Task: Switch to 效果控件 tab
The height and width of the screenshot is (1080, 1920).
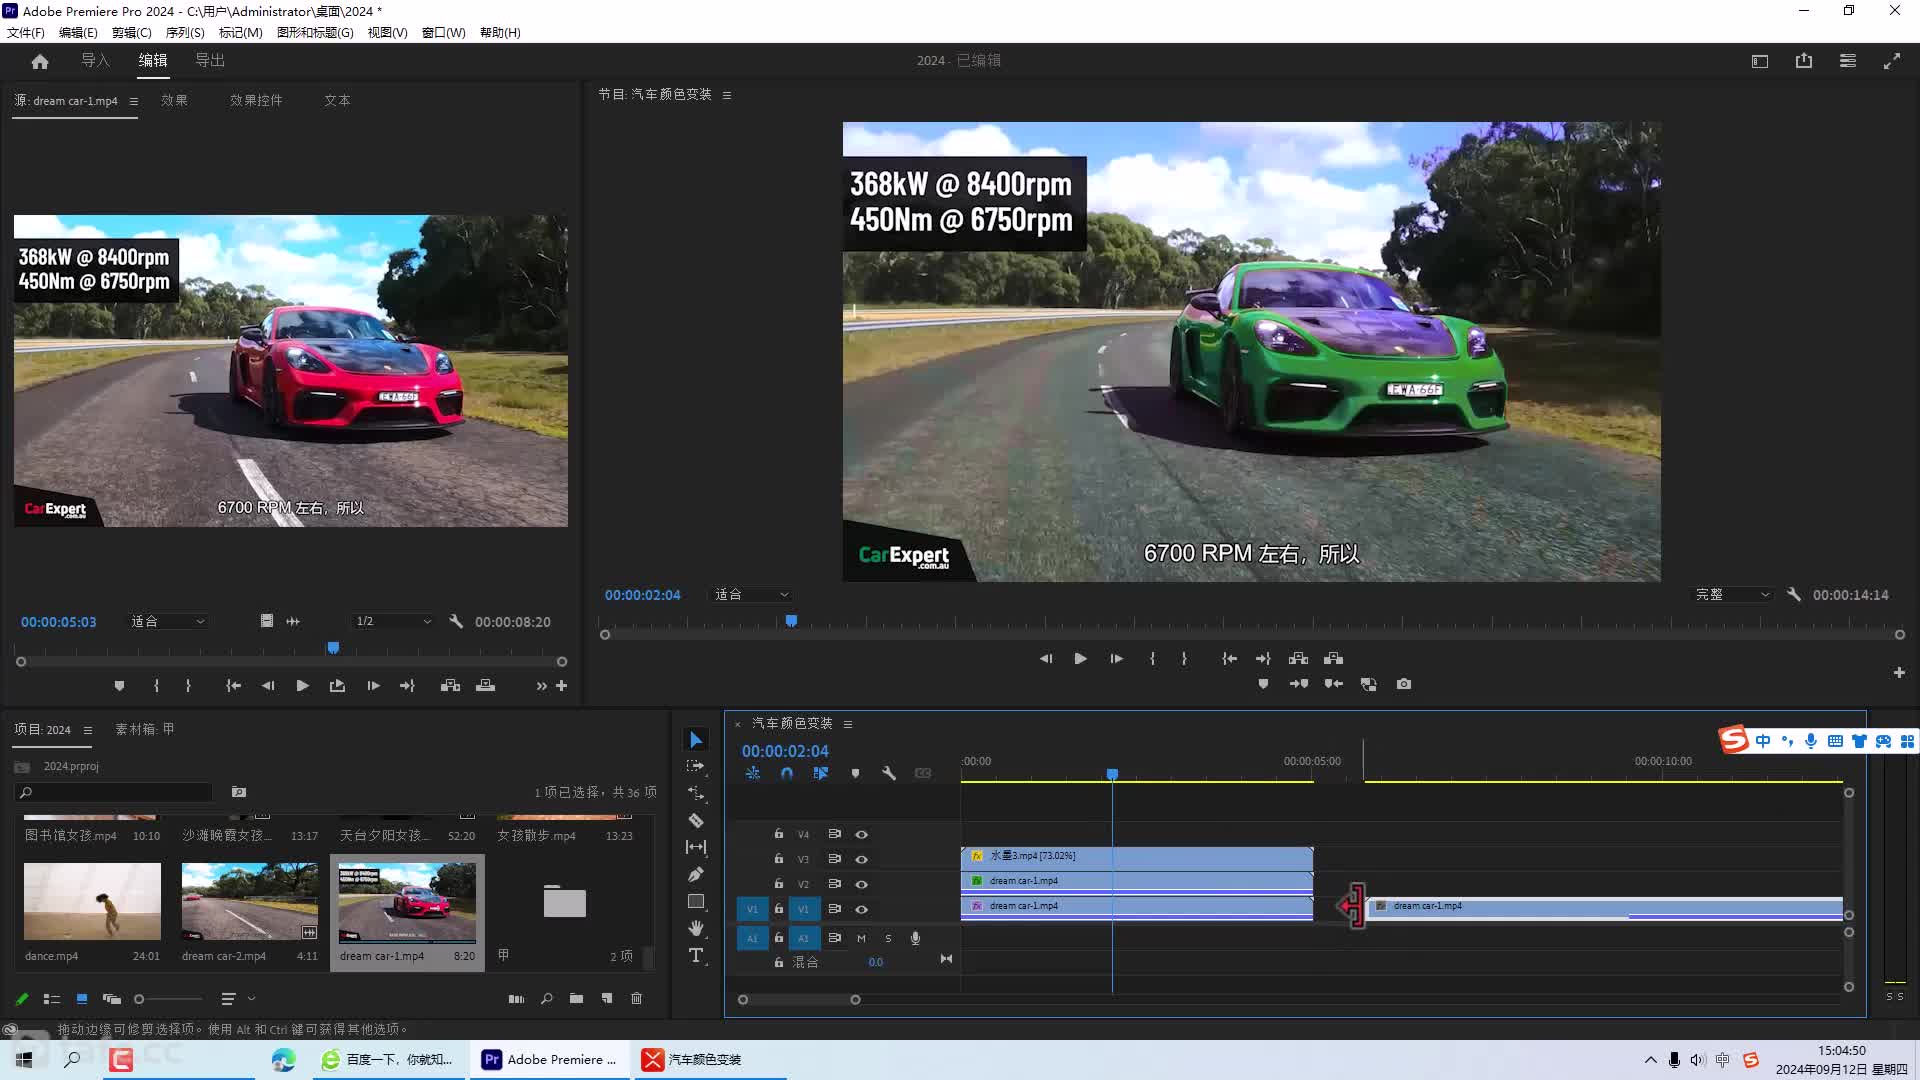Action: pyautogui.click(x=256, y=100)
